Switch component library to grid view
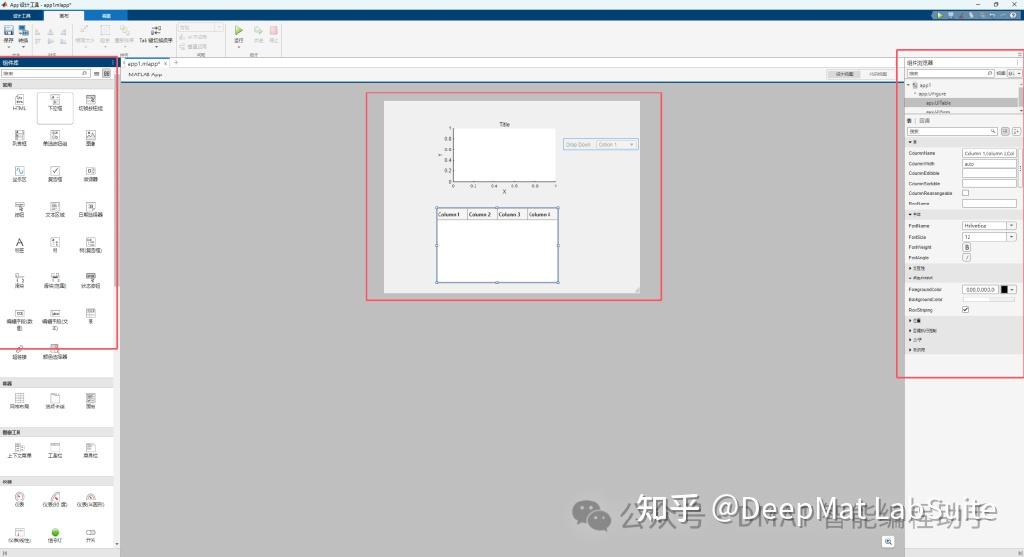 pos(106,74)
